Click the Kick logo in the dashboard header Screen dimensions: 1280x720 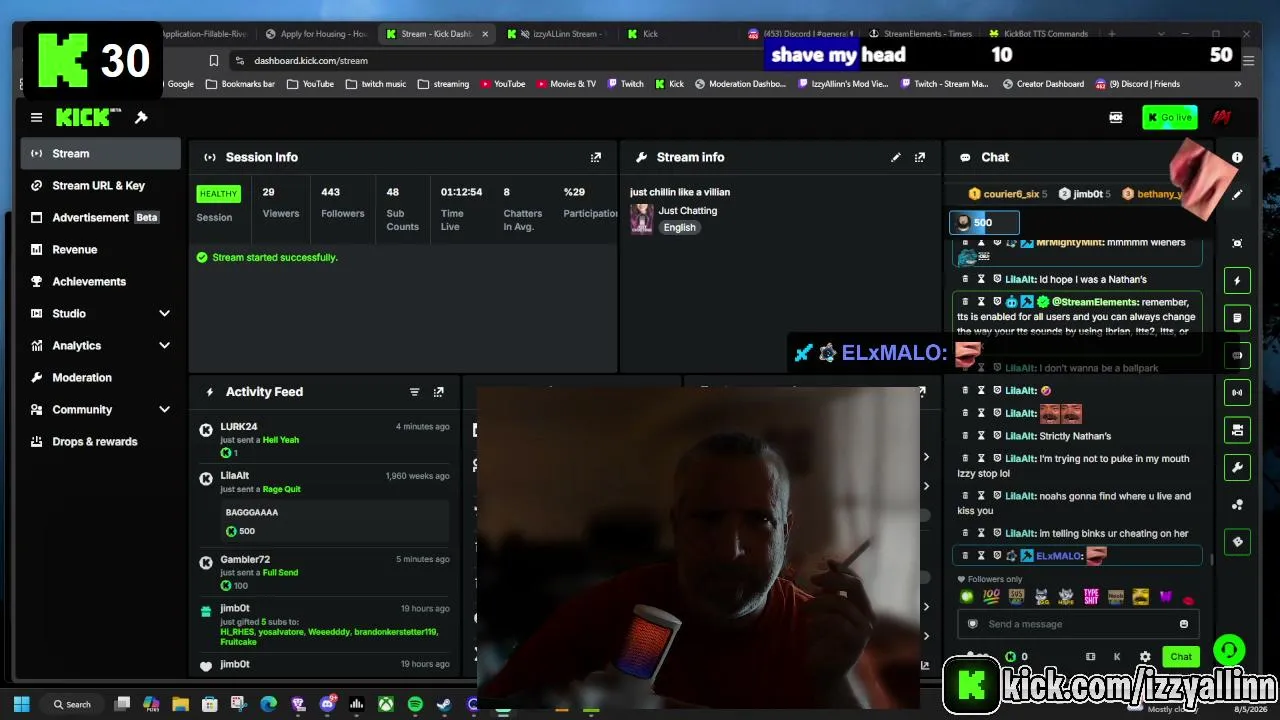pyautogui.click(x=88, y=118)
